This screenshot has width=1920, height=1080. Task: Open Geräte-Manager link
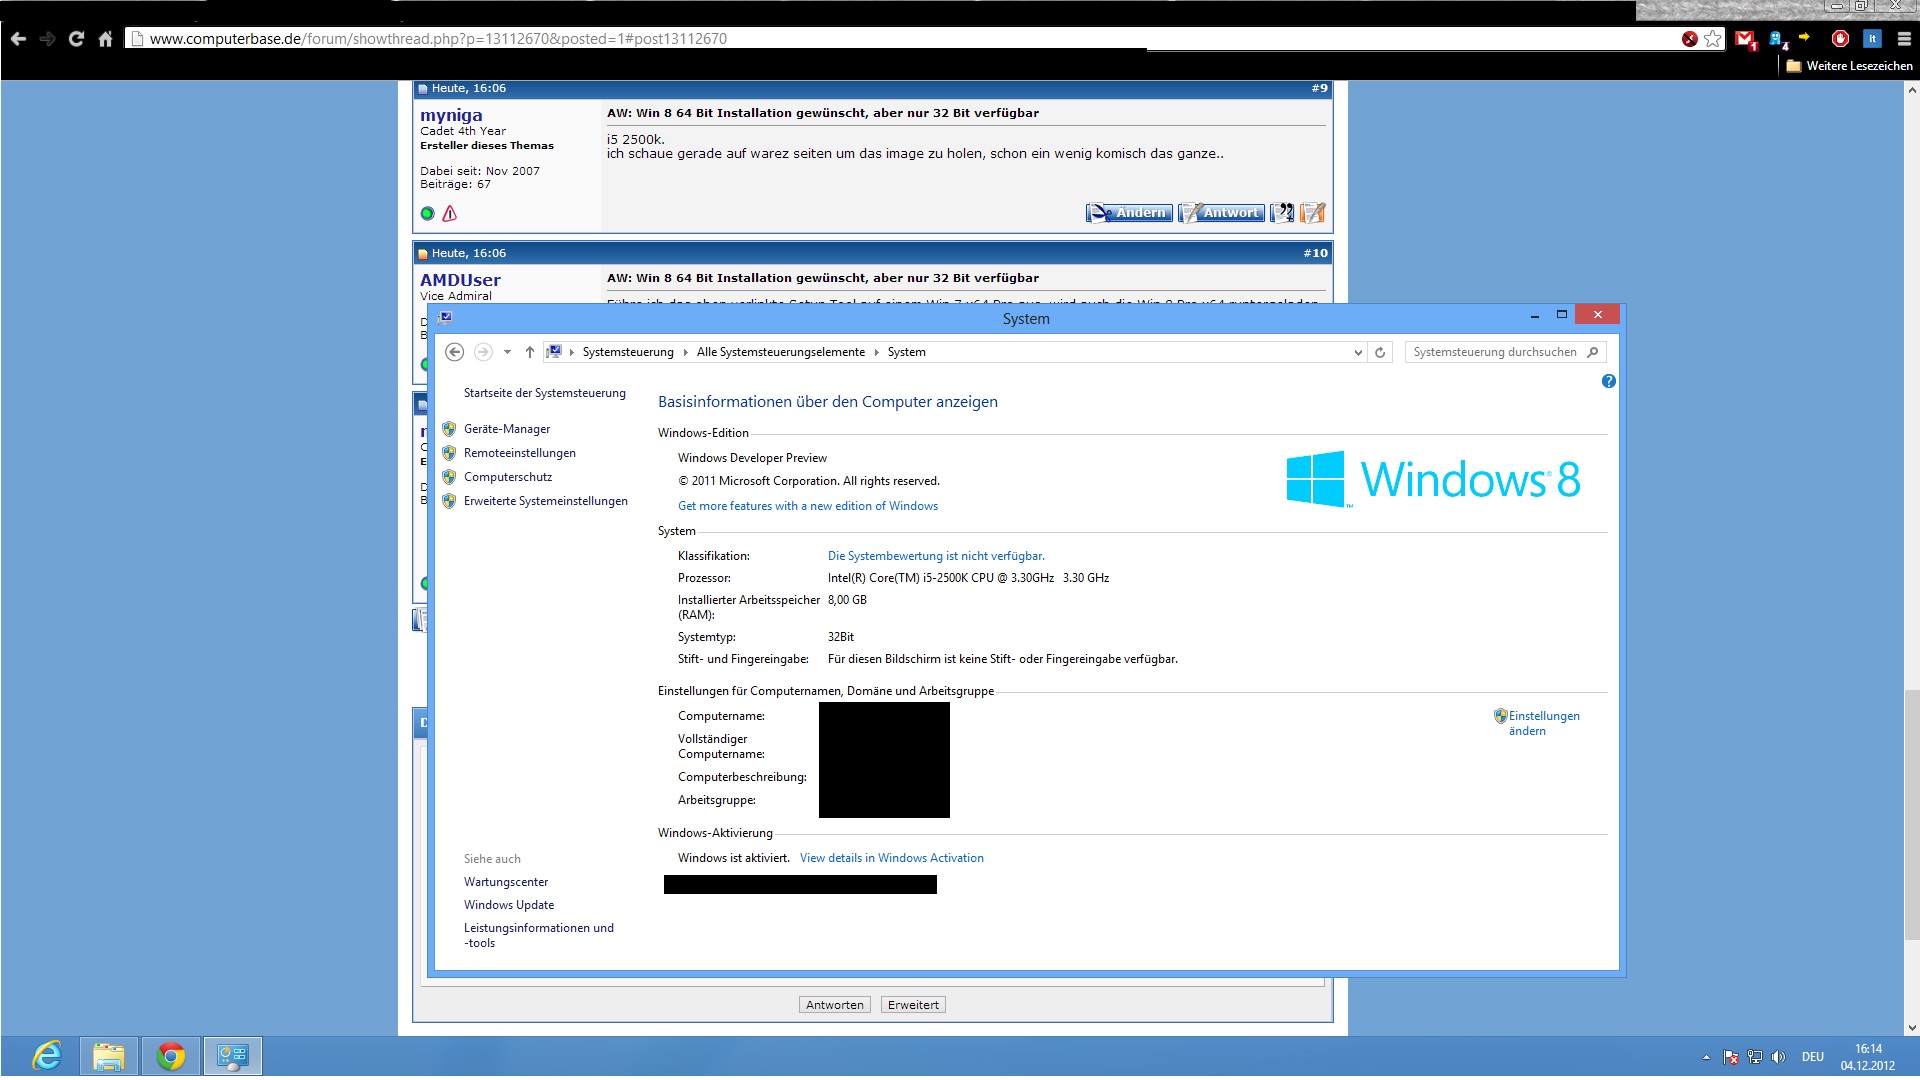506,429
